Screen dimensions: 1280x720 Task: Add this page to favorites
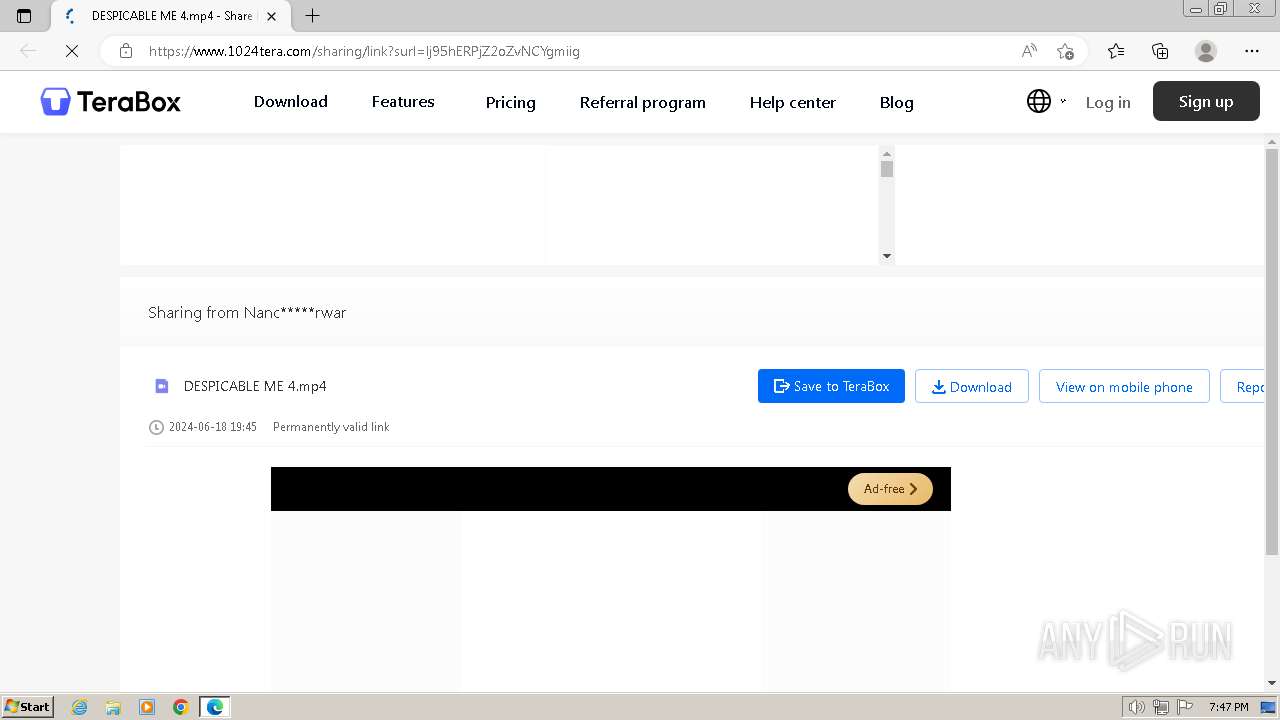(1065, 51)
